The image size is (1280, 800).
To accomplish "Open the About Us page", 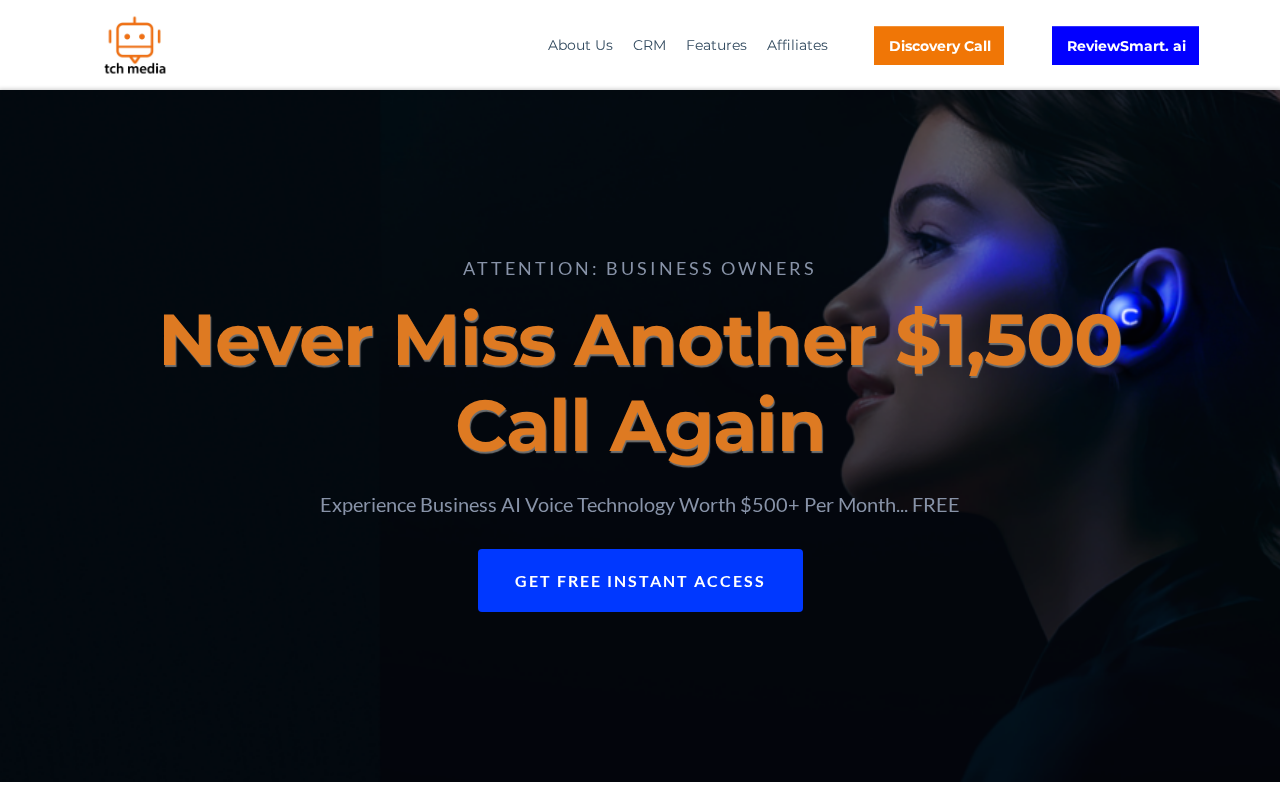I will point(580,45).
